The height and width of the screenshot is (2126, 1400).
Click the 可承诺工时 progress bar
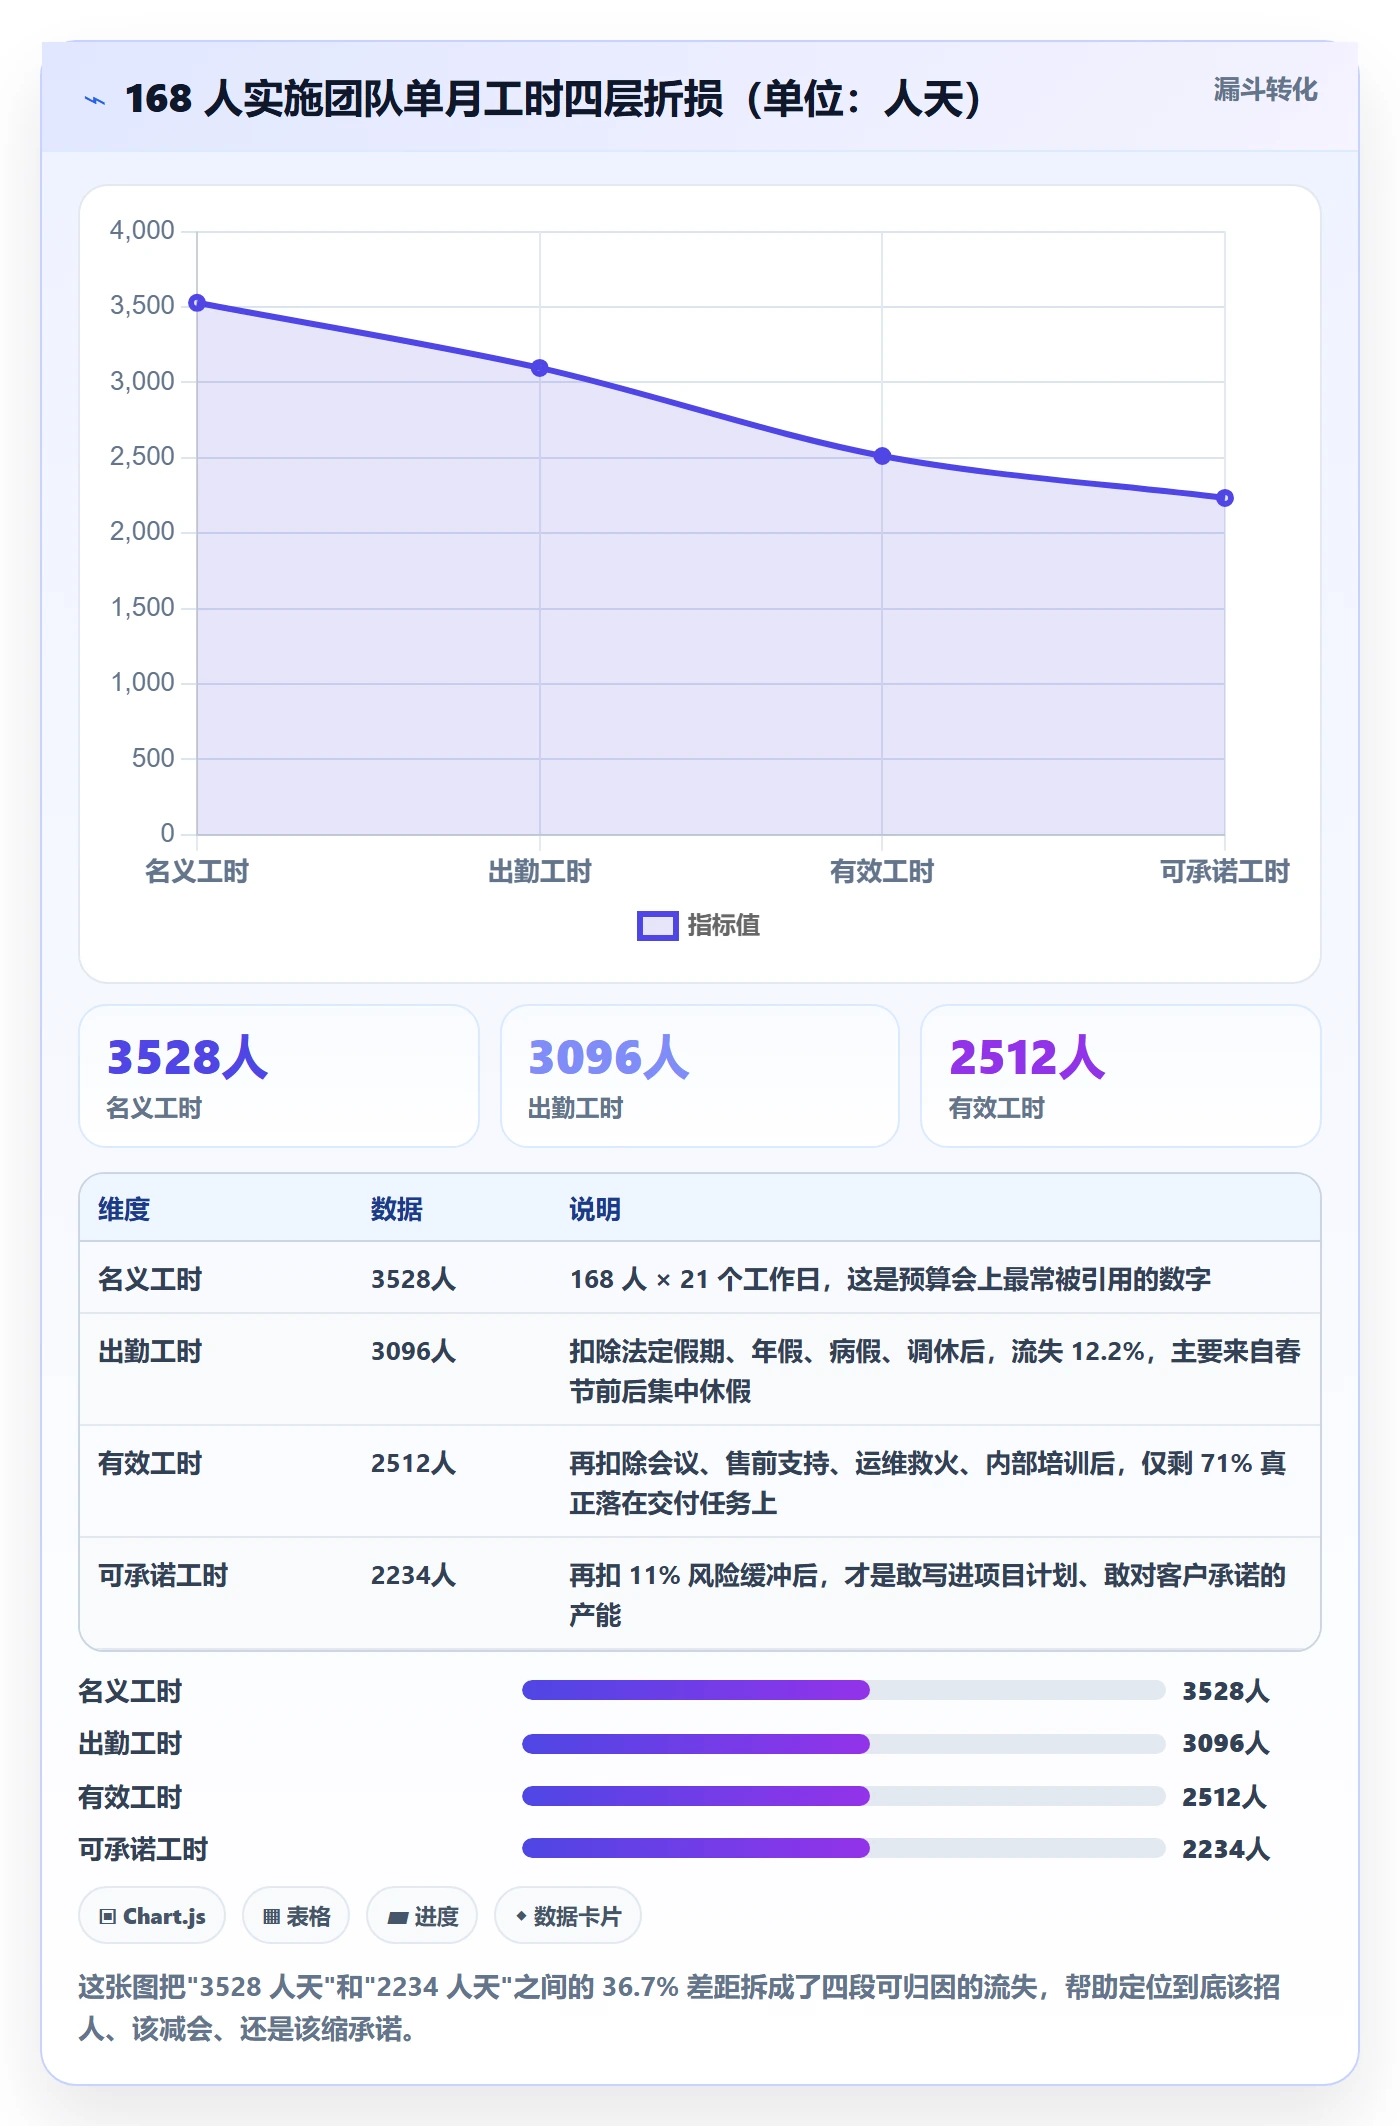(844, 1848)
